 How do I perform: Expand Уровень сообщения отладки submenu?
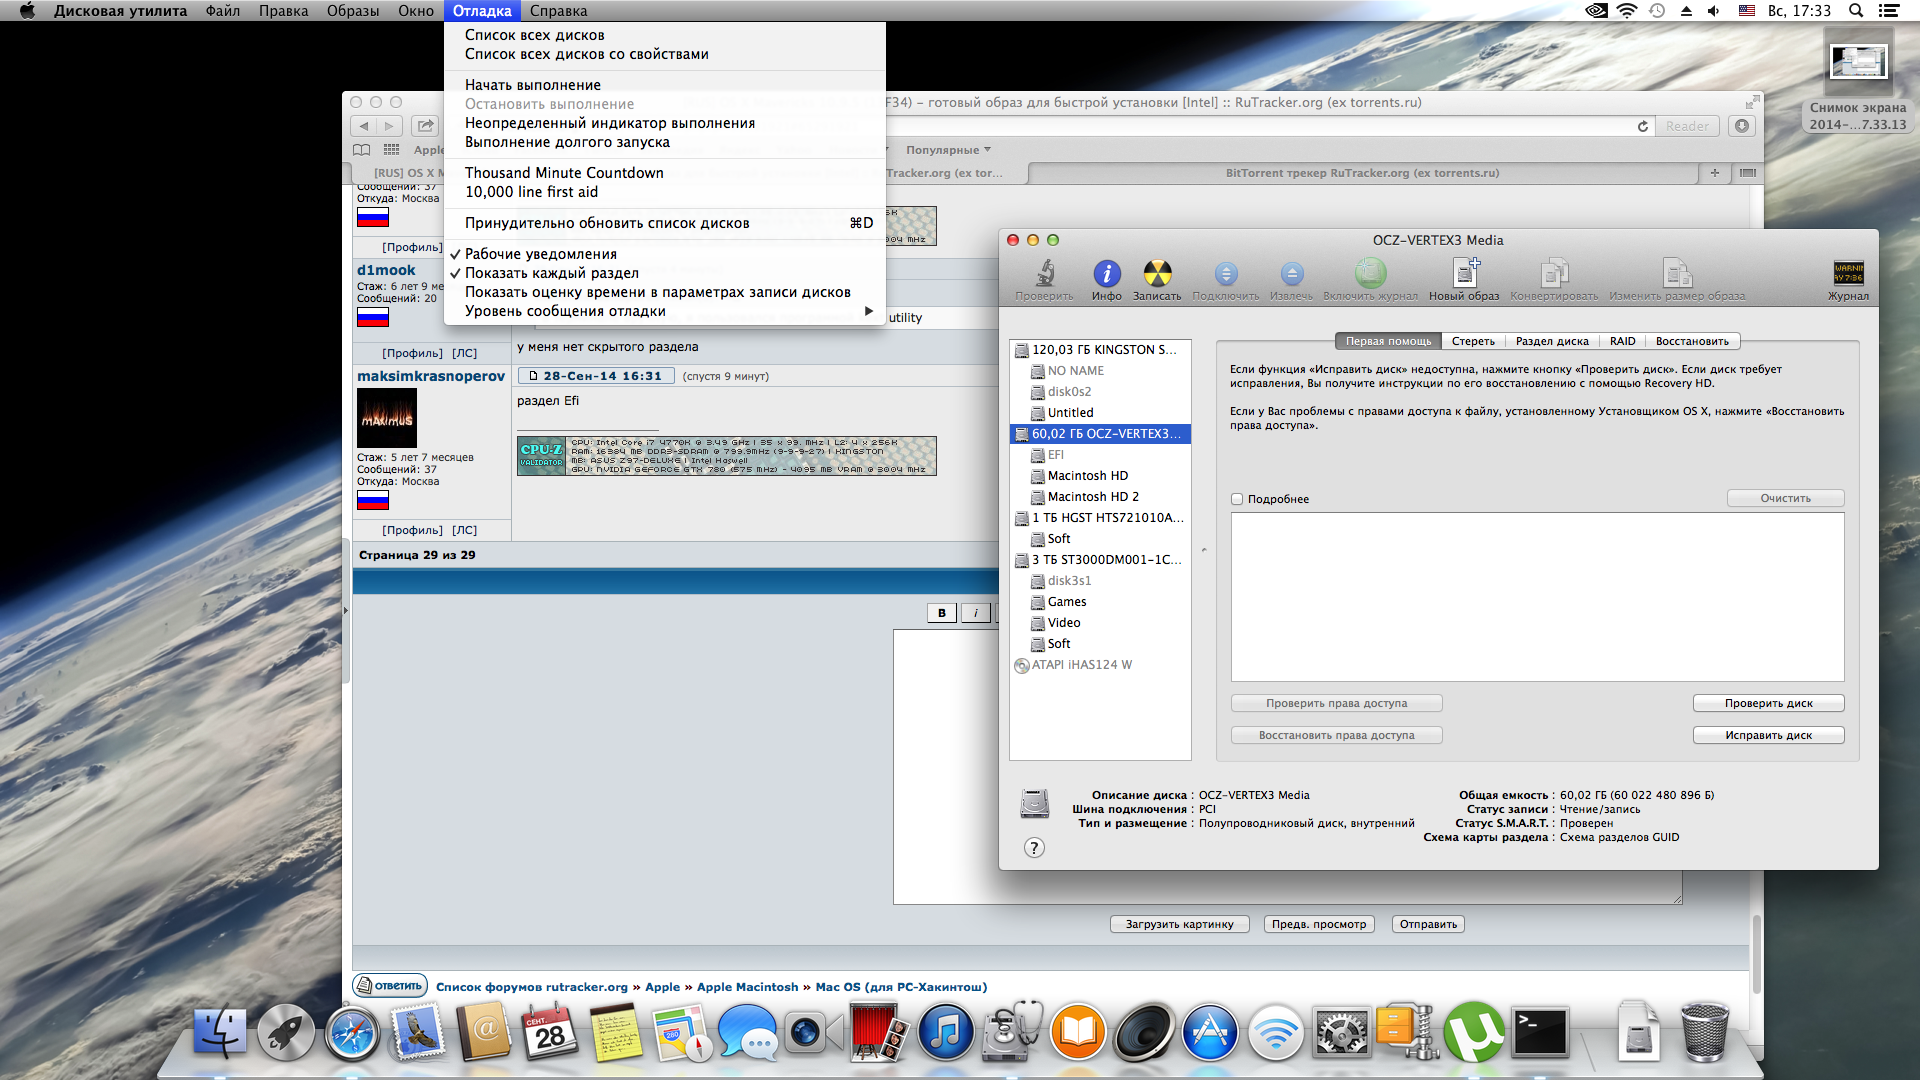coord(664,311)
